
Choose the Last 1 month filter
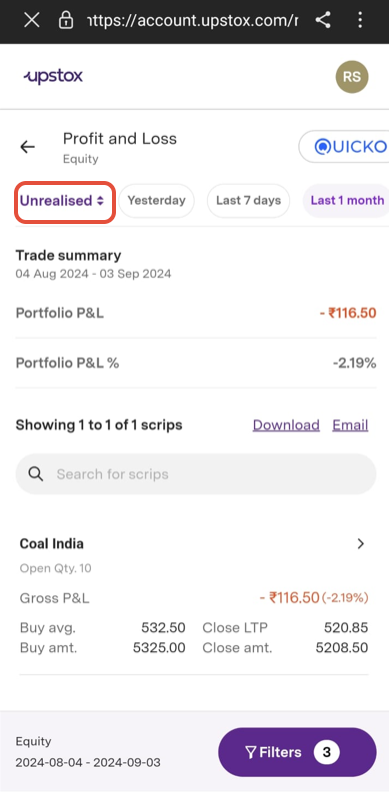pyautogui.click(x=347, y=201)
